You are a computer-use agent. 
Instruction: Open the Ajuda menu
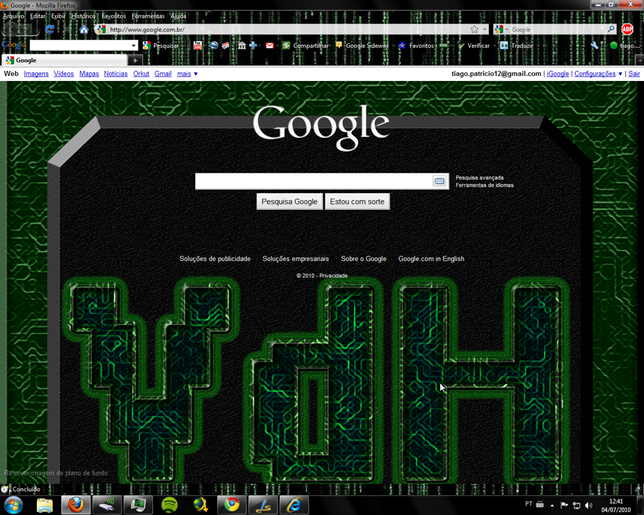pyautogui.click(x=178, y=16)
